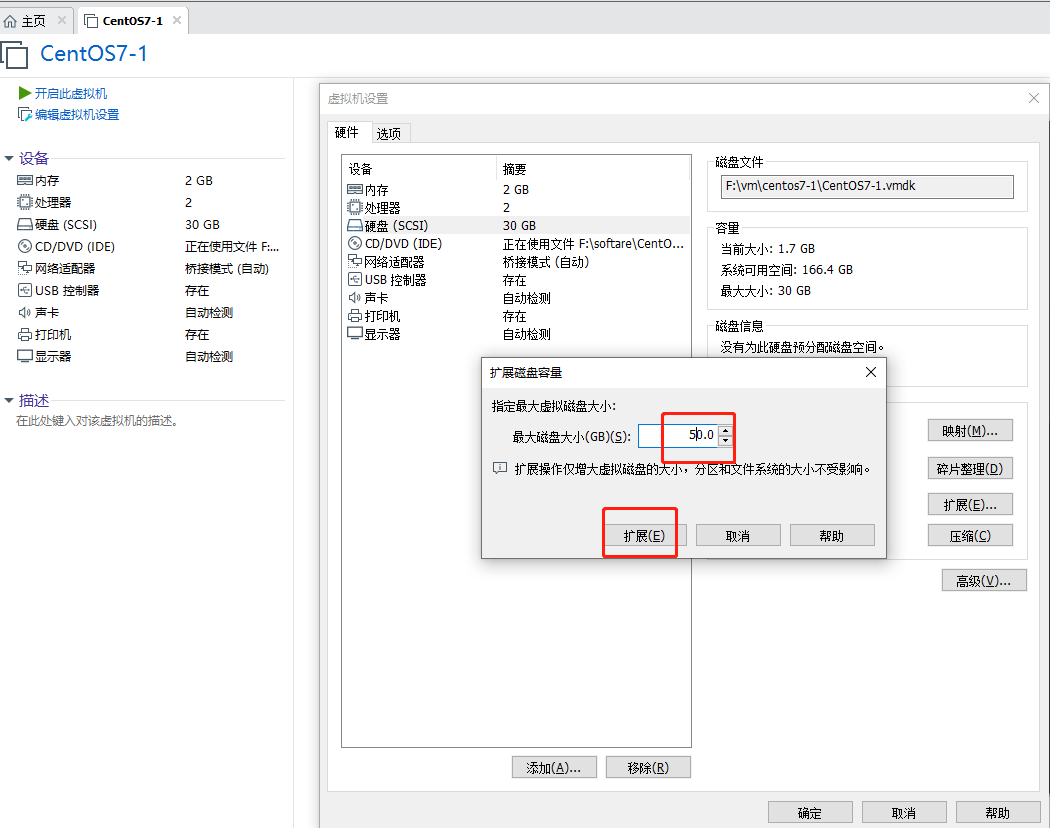Open 高级(V)... disk settings
1050x828 pixels.
pos(984,581)
